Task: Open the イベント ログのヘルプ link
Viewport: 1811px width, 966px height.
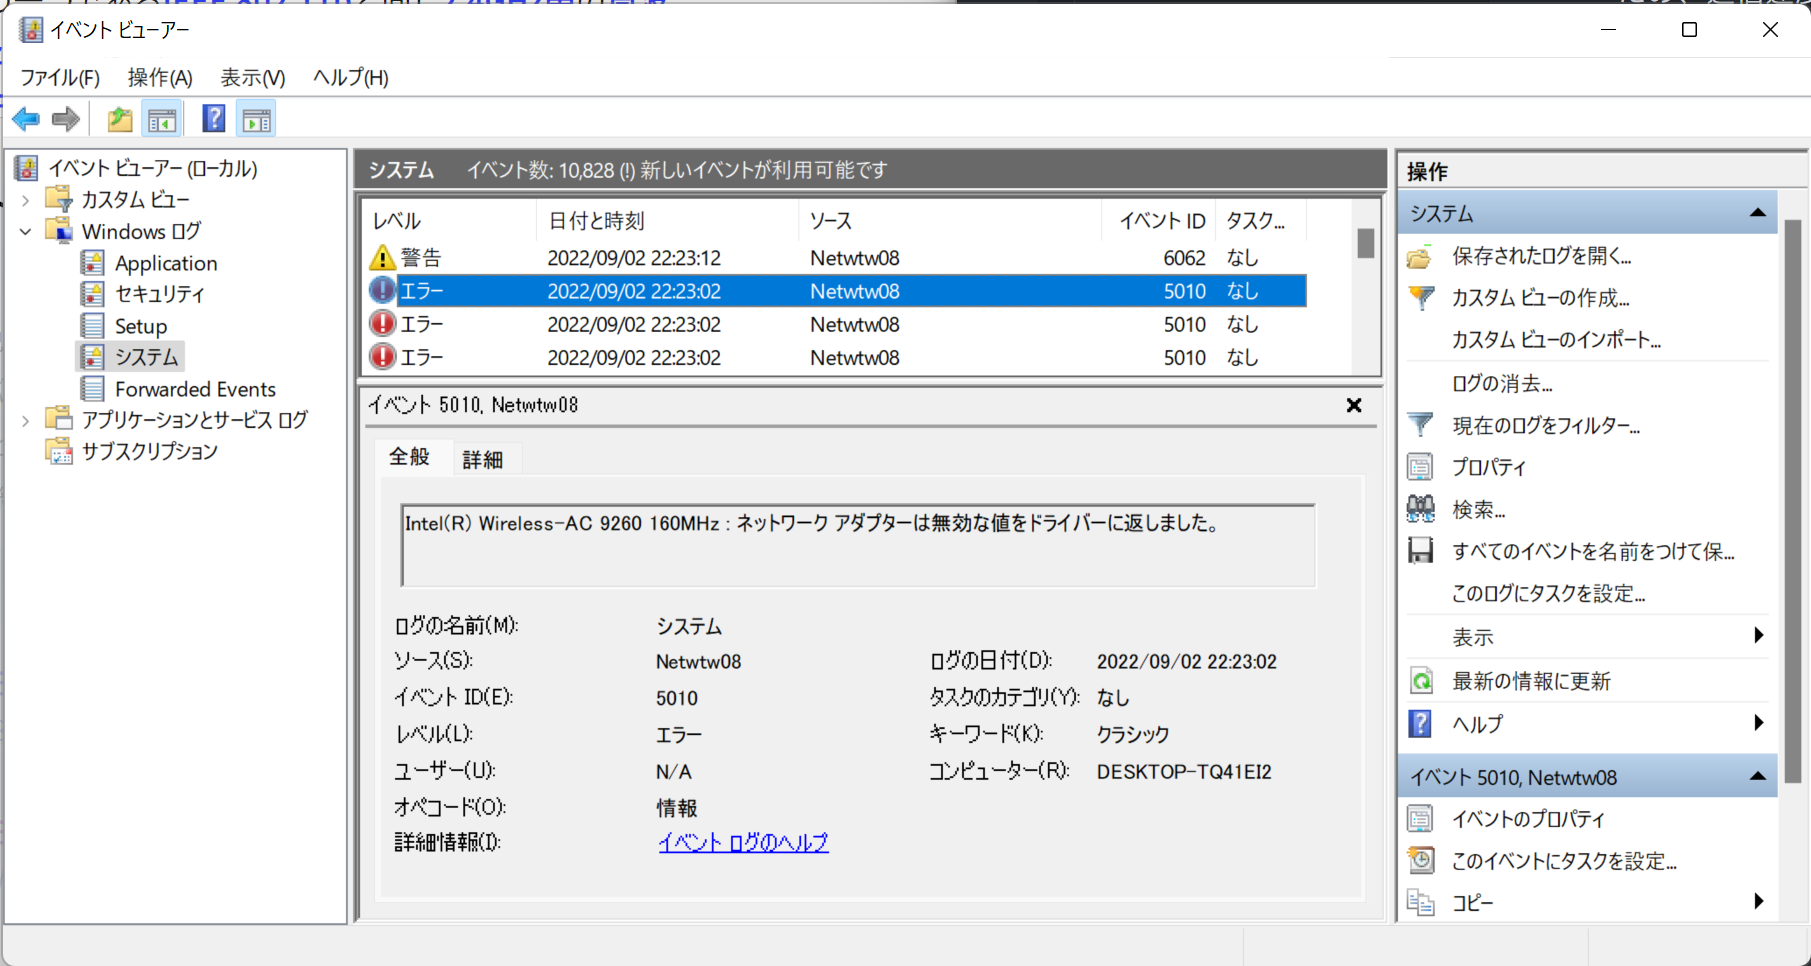Action: (743, 843)
